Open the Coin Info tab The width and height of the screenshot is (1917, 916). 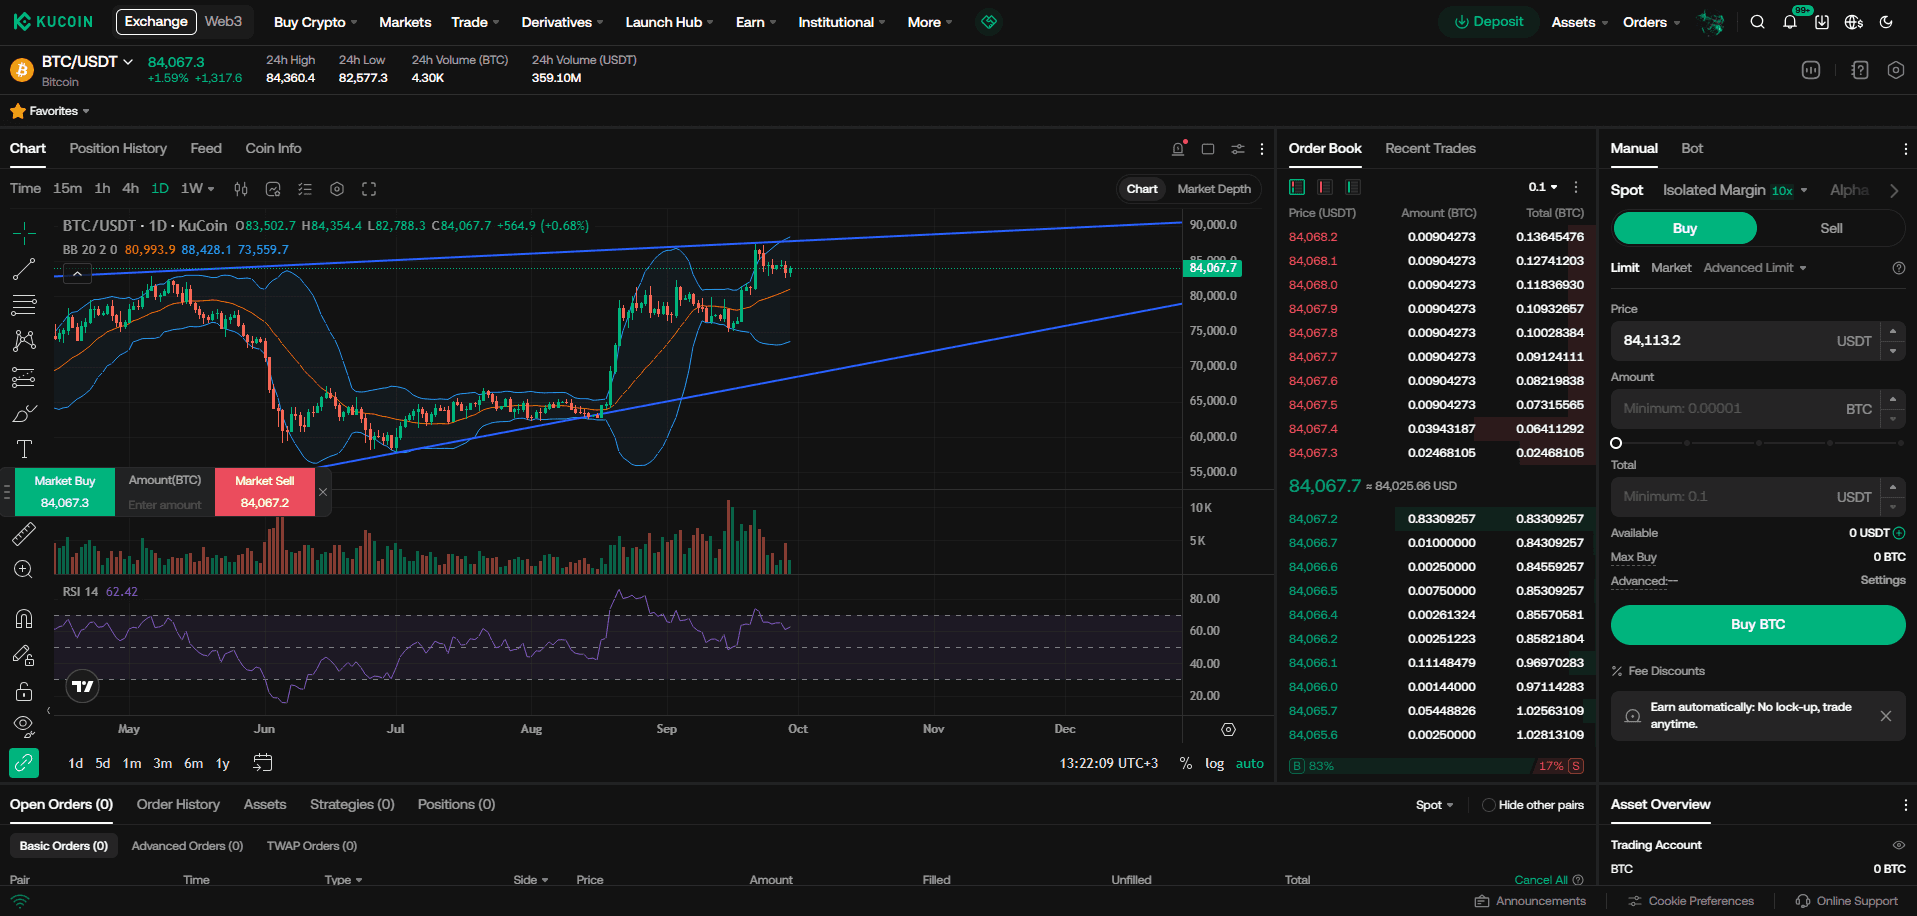[x=273, y=148]
